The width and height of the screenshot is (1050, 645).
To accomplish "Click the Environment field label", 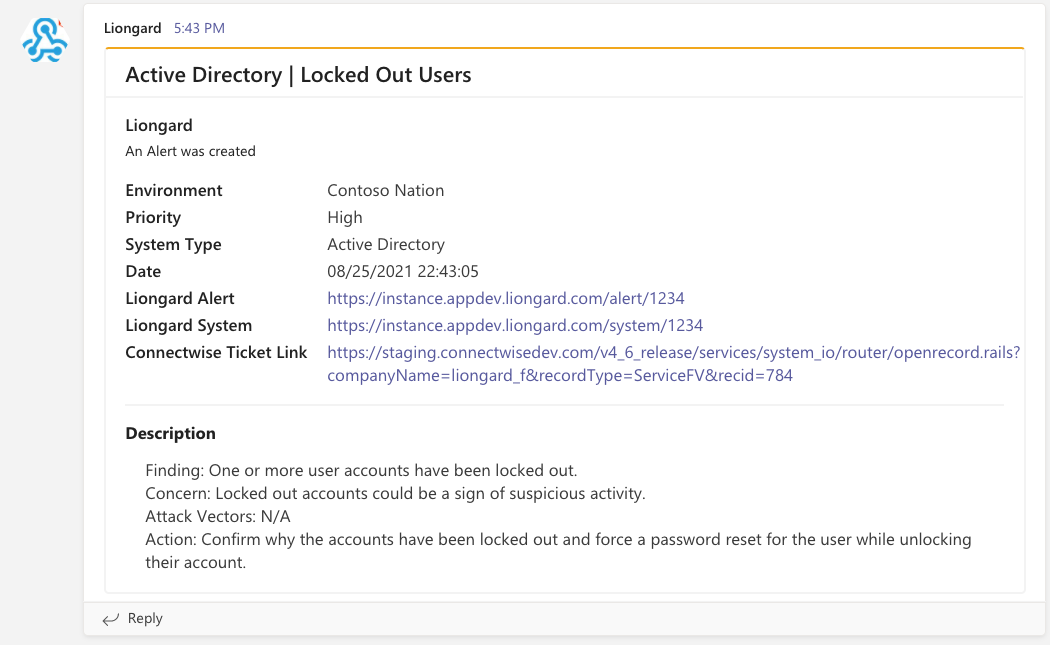I will 173,190.
